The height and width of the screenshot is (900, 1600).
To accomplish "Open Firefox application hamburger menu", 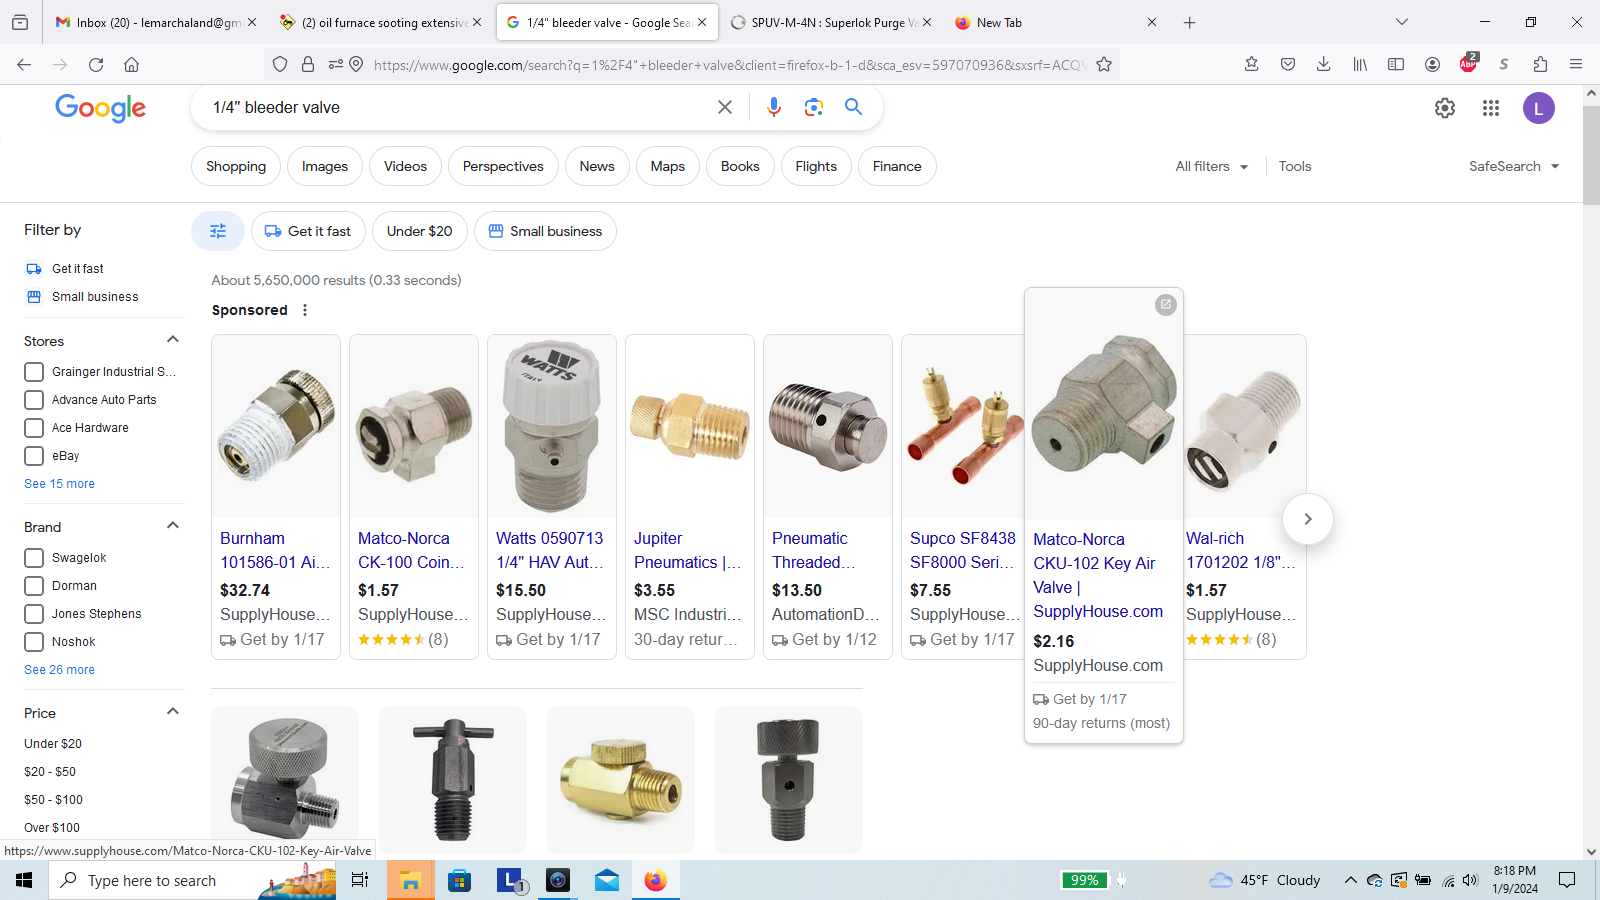I will pos(1576,64).
